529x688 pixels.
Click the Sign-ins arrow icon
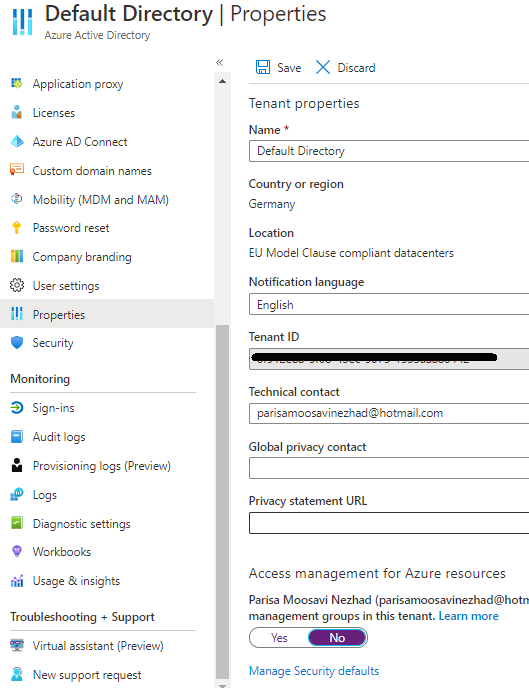click(17, 408)
